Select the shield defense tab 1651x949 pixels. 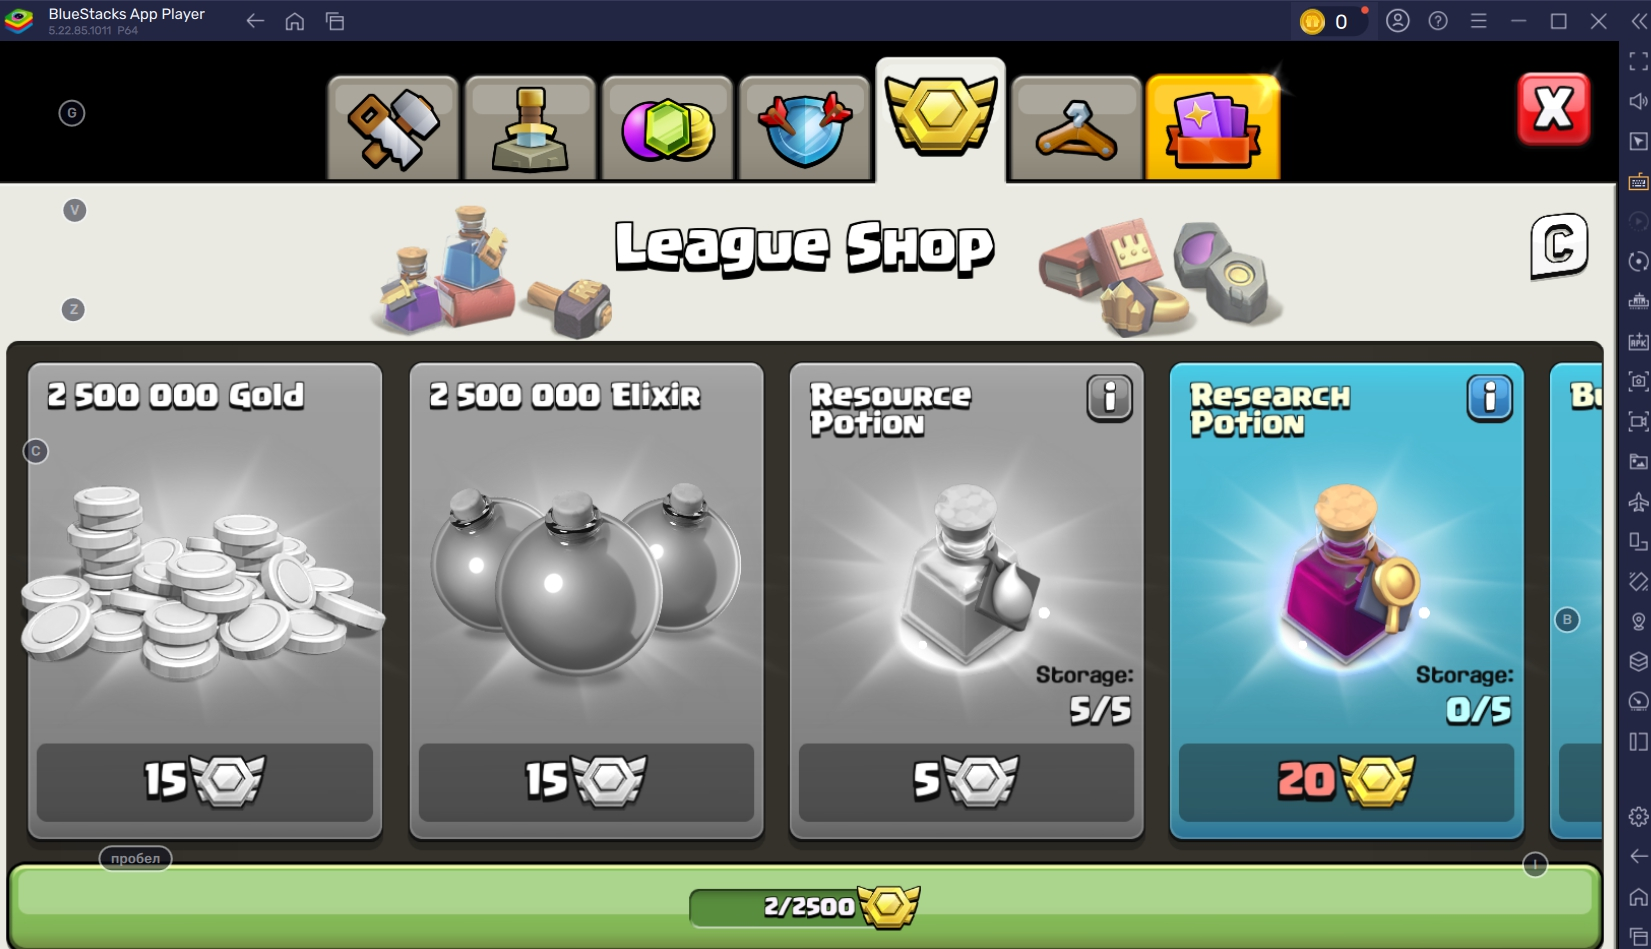[x=804, y=128]
